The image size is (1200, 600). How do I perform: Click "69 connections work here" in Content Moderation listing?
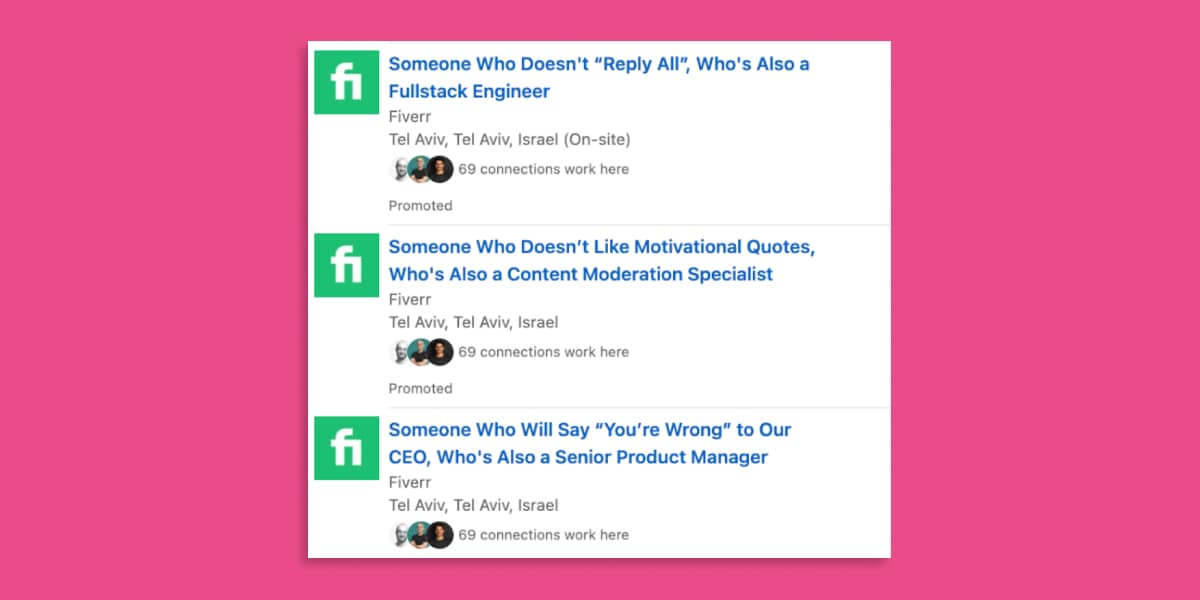click(544, 352)
